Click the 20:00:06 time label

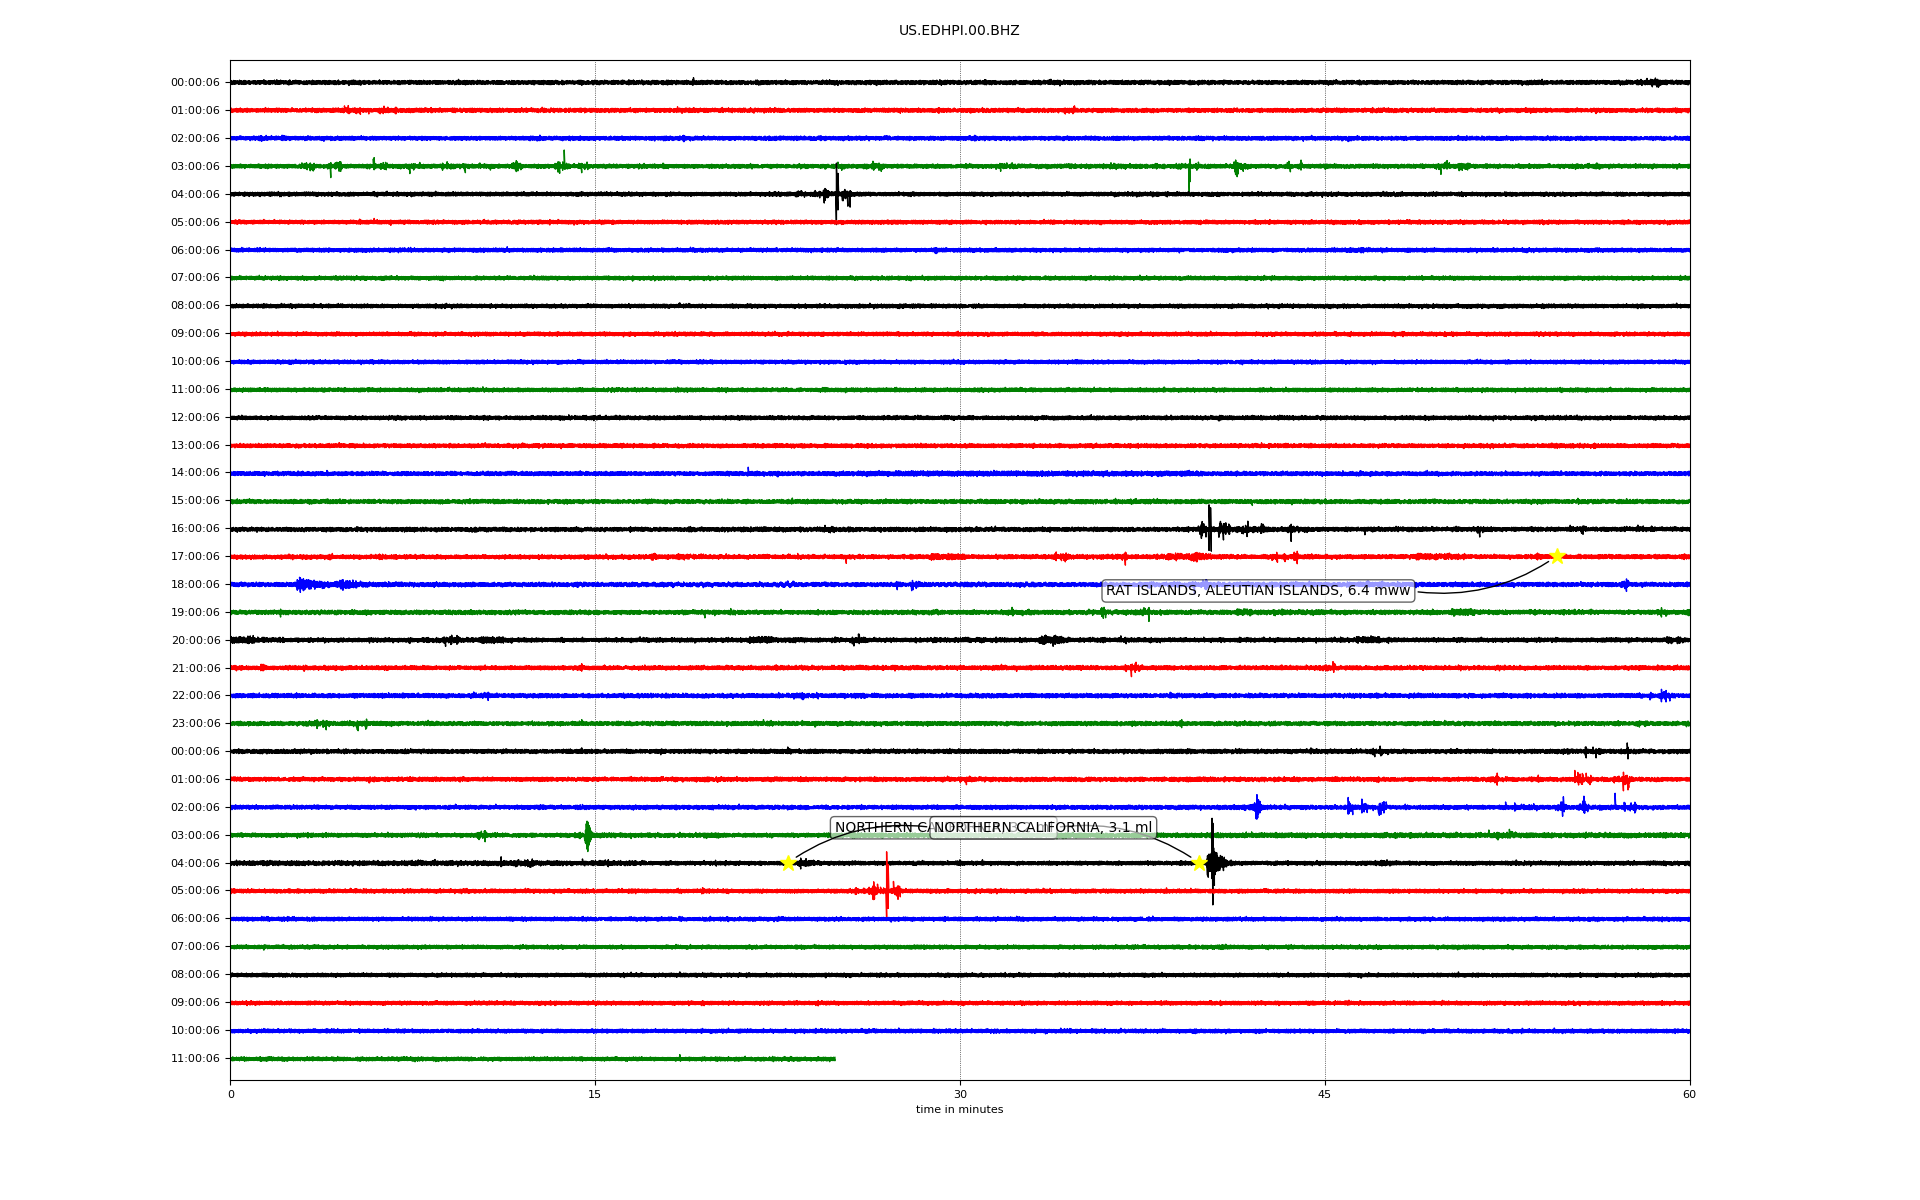[195, 640]
